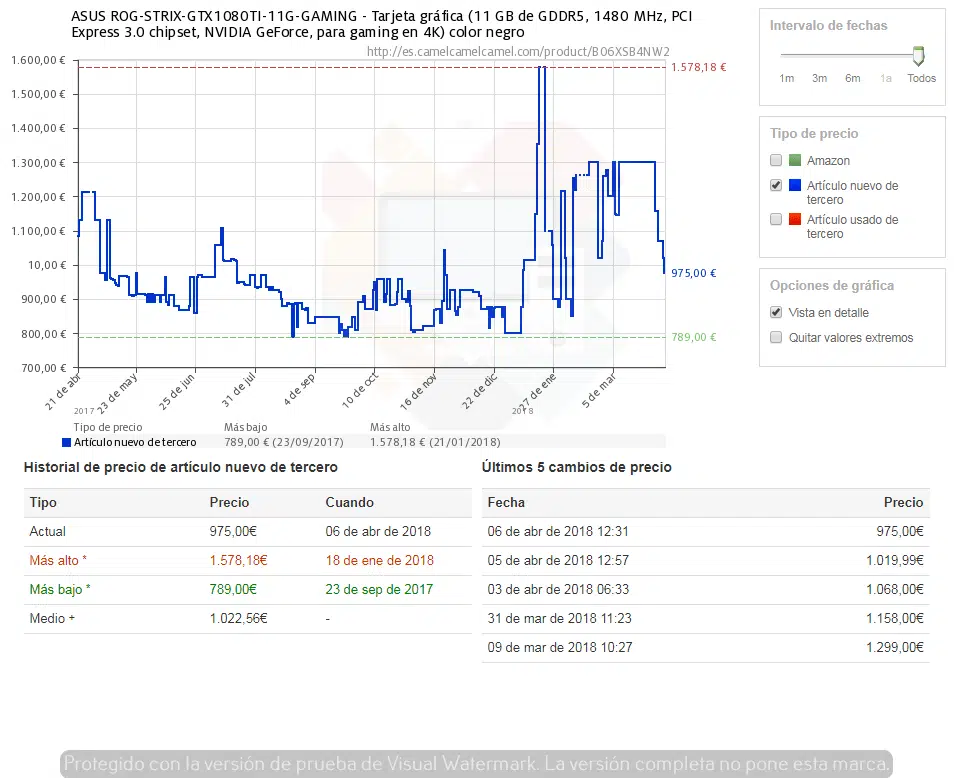Image resolution: width=954 pixels, height=778 pixels.
Task: Click the Tipo column header
Action: [43, 502]
